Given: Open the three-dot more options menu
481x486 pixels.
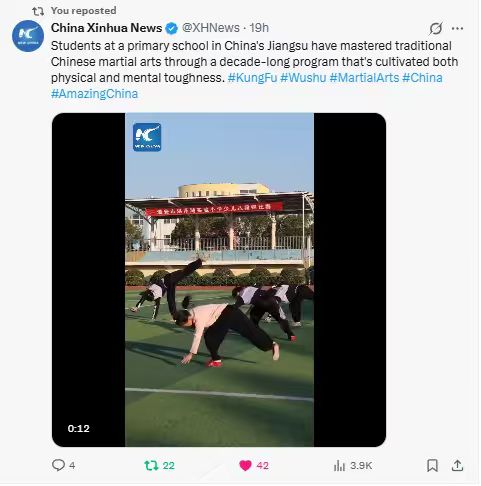Looking at the screenshot, I should (457, 28).
